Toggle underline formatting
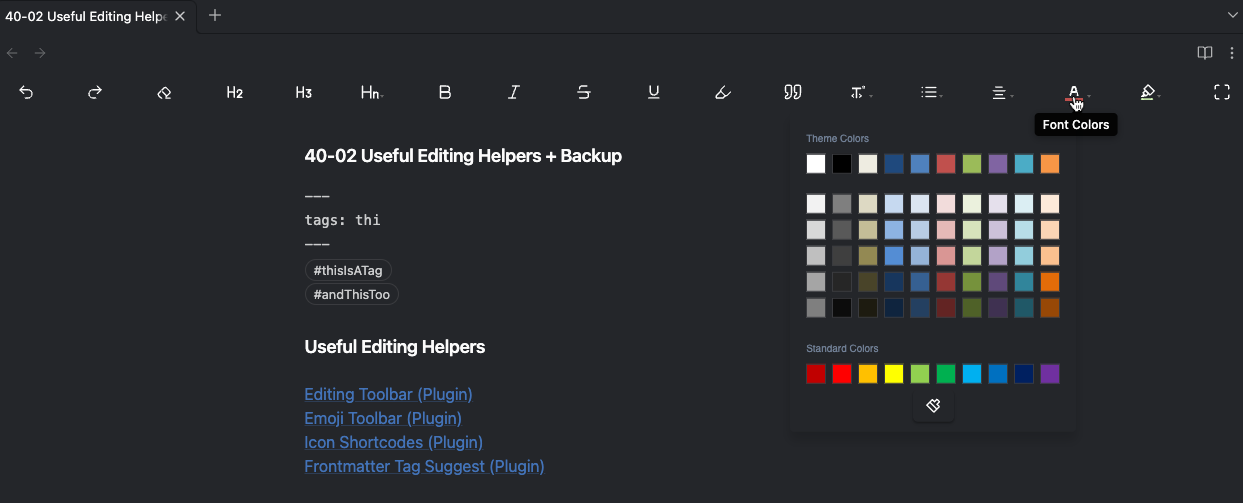1243x503 pixels. pyautogui.click(x=654, y=92)
